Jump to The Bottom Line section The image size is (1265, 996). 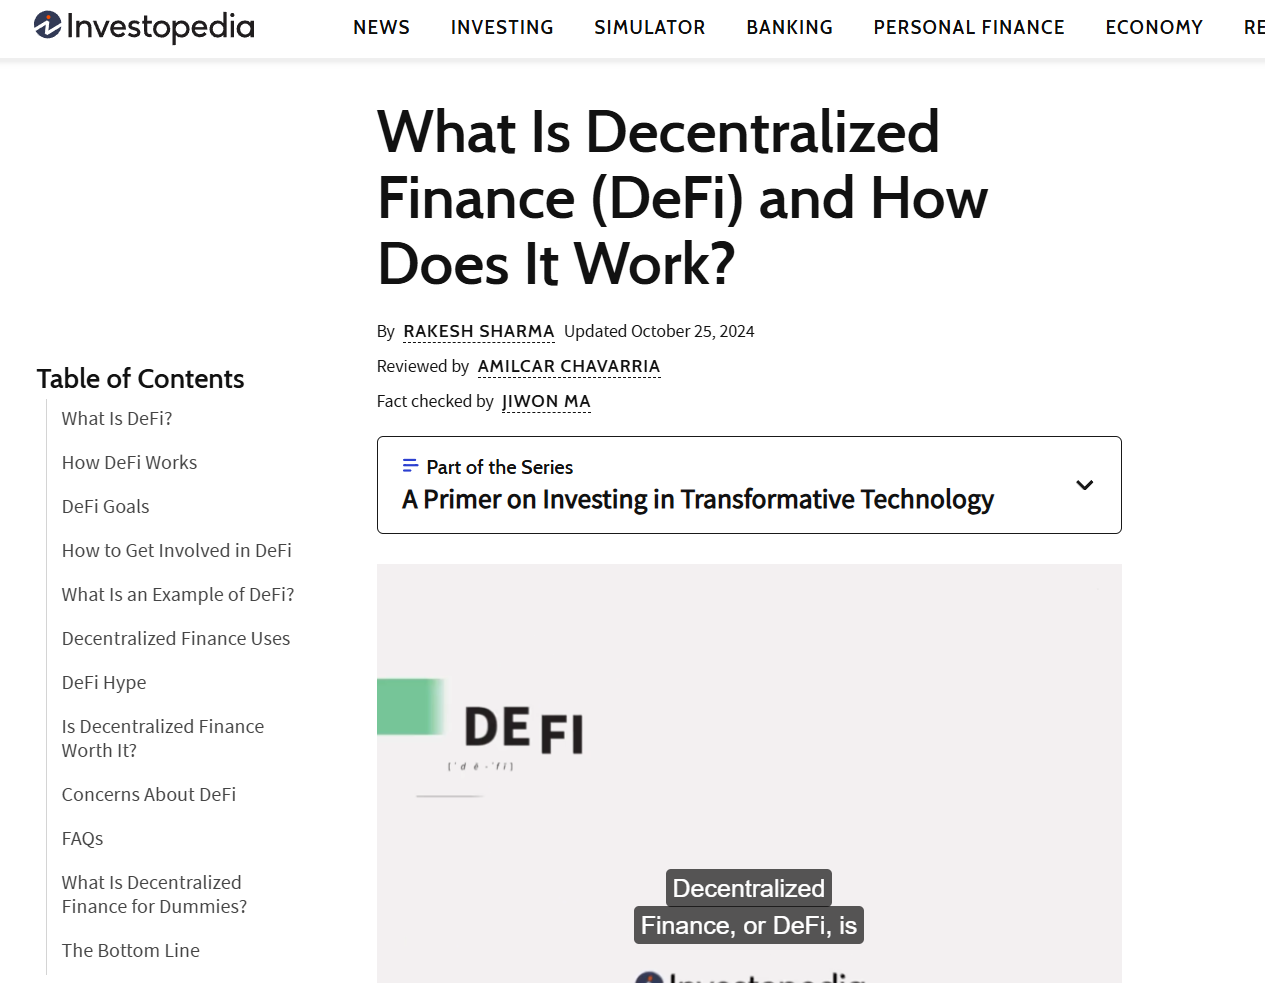point(131,951)
